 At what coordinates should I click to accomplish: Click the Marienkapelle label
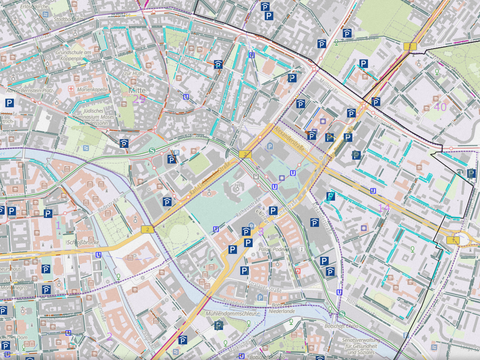[93, 89]
